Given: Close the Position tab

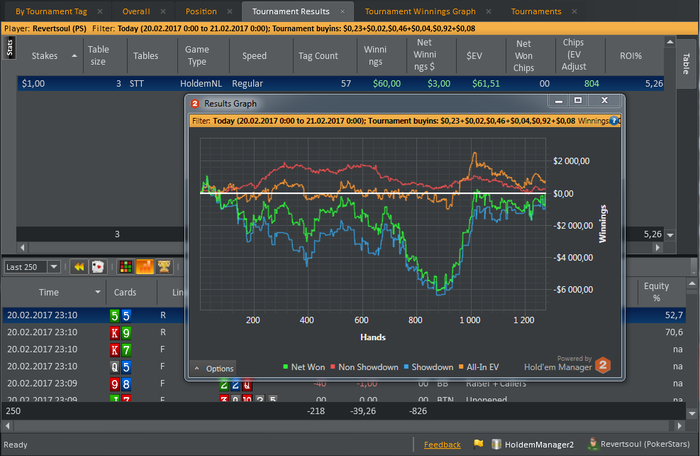Looking at the screenshot, I should click(x=229, y=12).
